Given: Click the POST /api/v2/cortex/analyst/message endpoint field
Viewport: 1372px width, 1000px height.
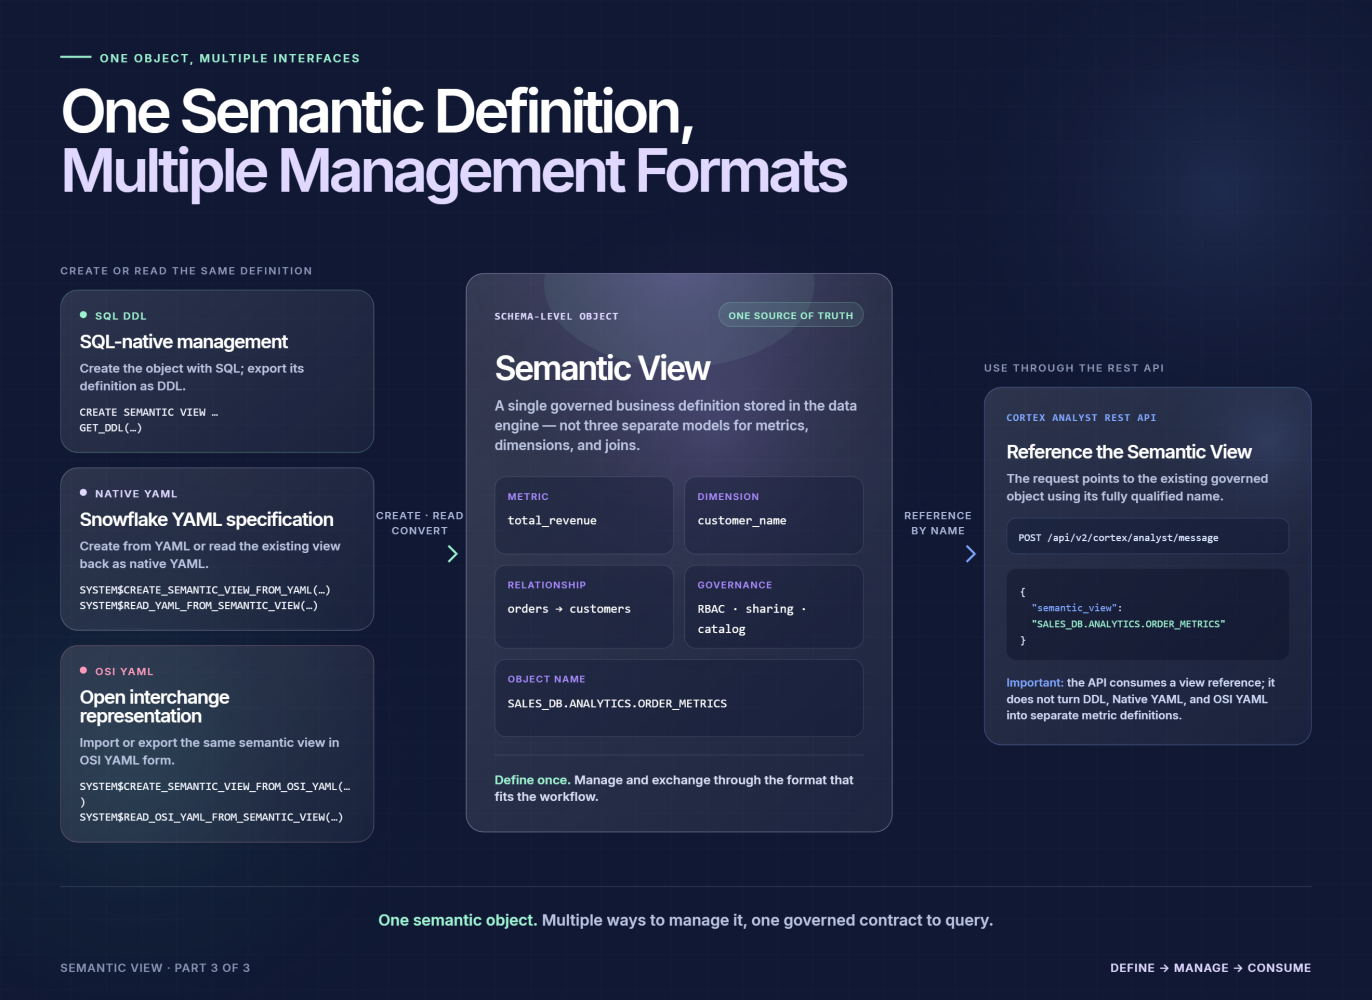Looking at the screenshot, I should coord(1147,537).
